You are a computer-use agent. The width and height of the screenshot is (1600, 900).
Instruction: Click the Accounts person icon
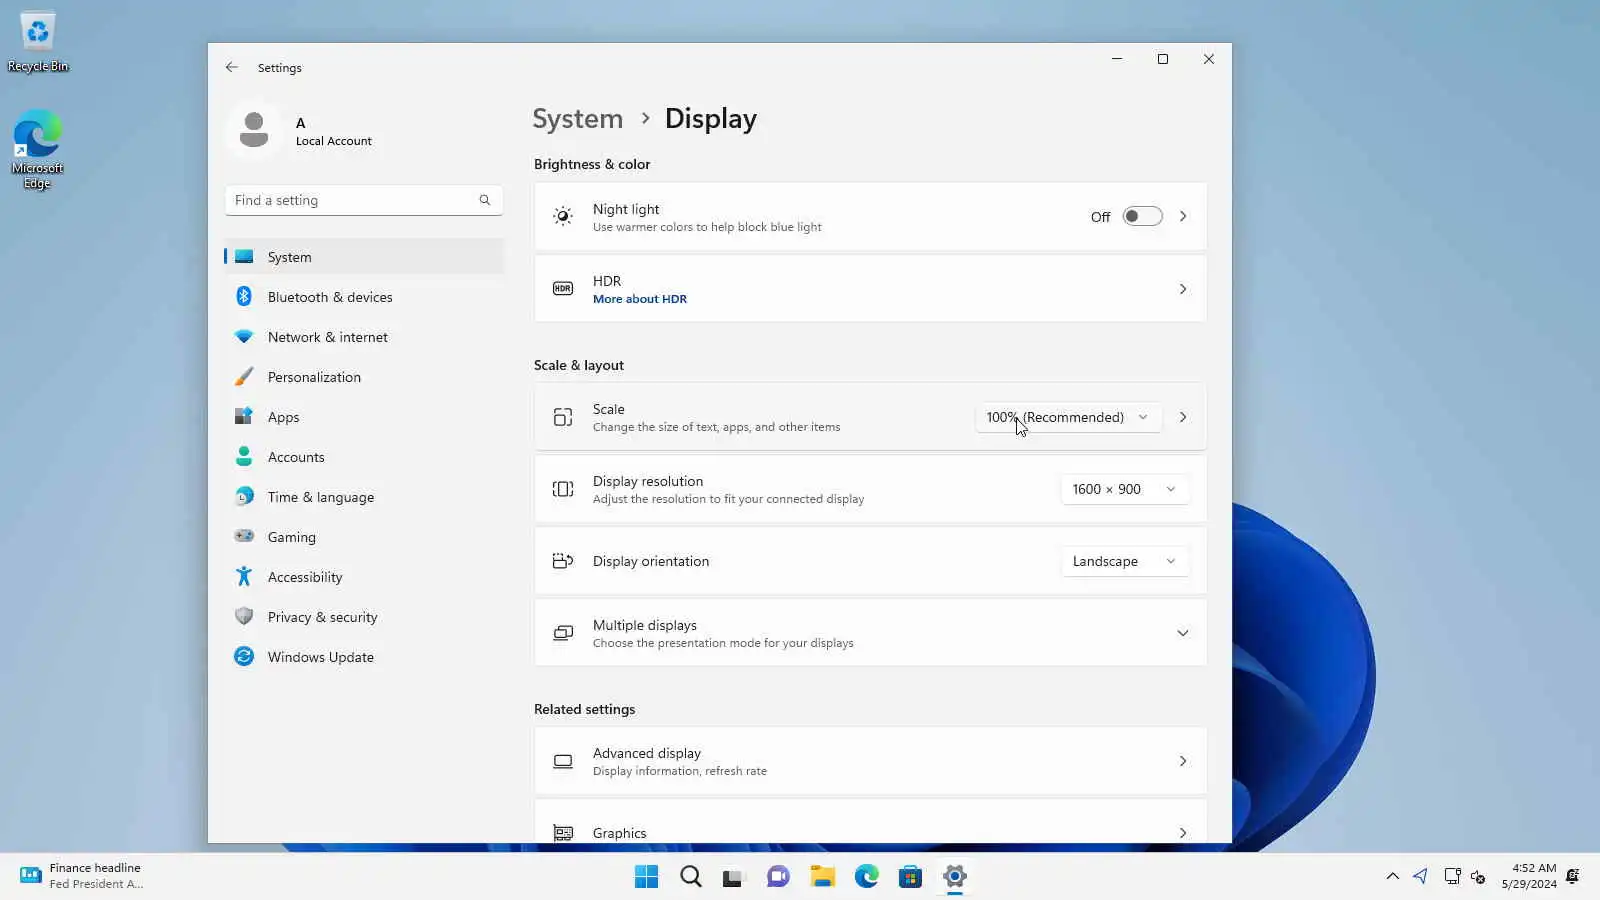tap(244, 457)
